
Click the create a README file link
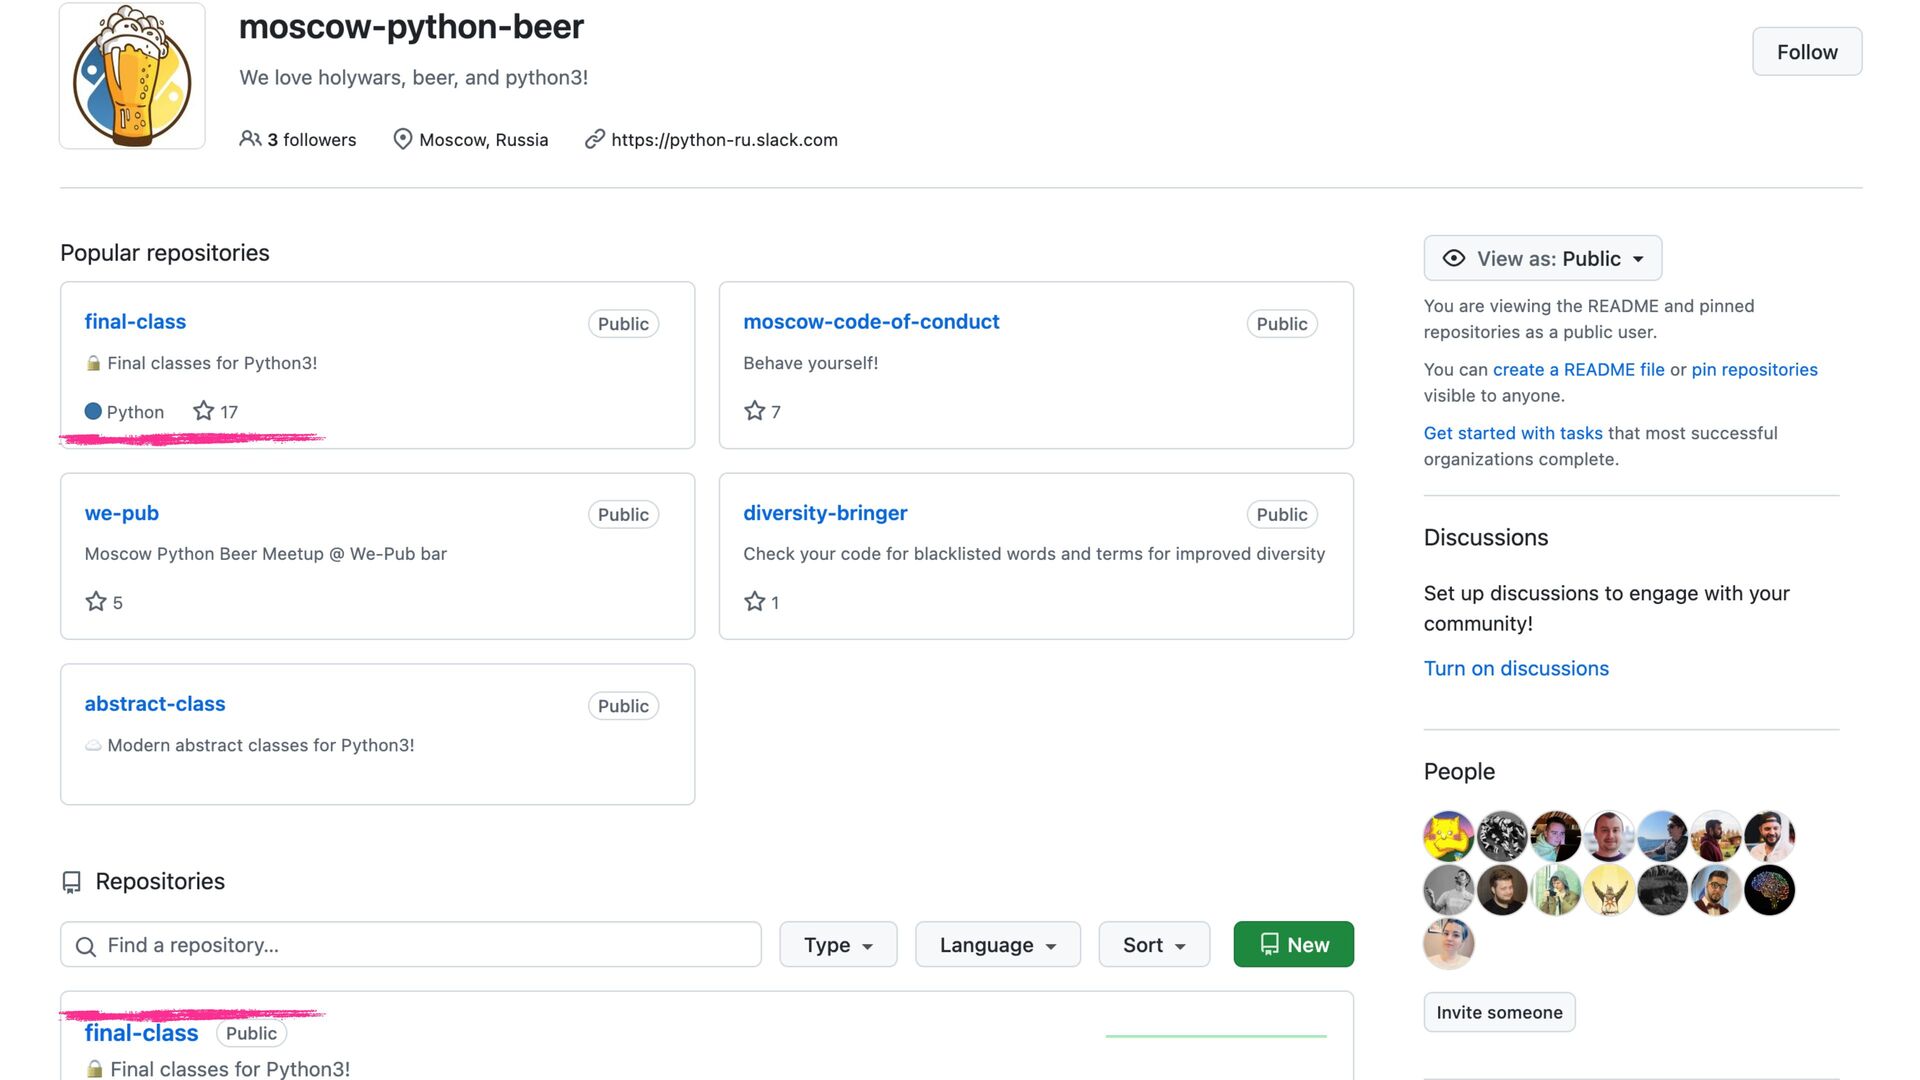tap(1578, 370)
